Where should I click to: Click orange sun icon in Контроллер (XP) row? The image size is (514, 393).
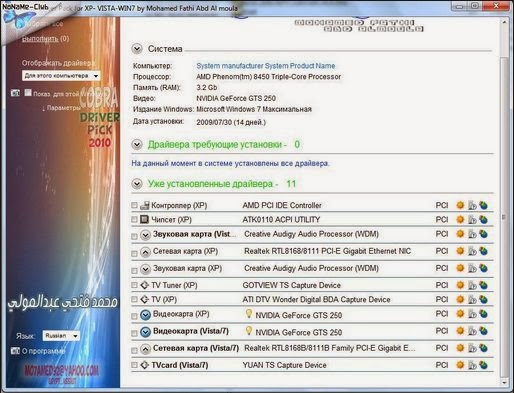coord(460,205)
